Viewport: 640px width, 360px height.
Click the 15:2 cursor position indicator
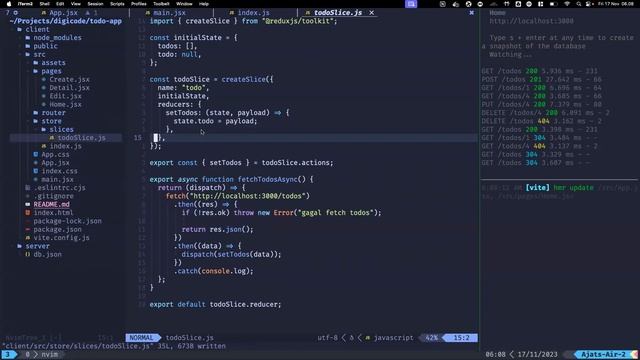461,338
